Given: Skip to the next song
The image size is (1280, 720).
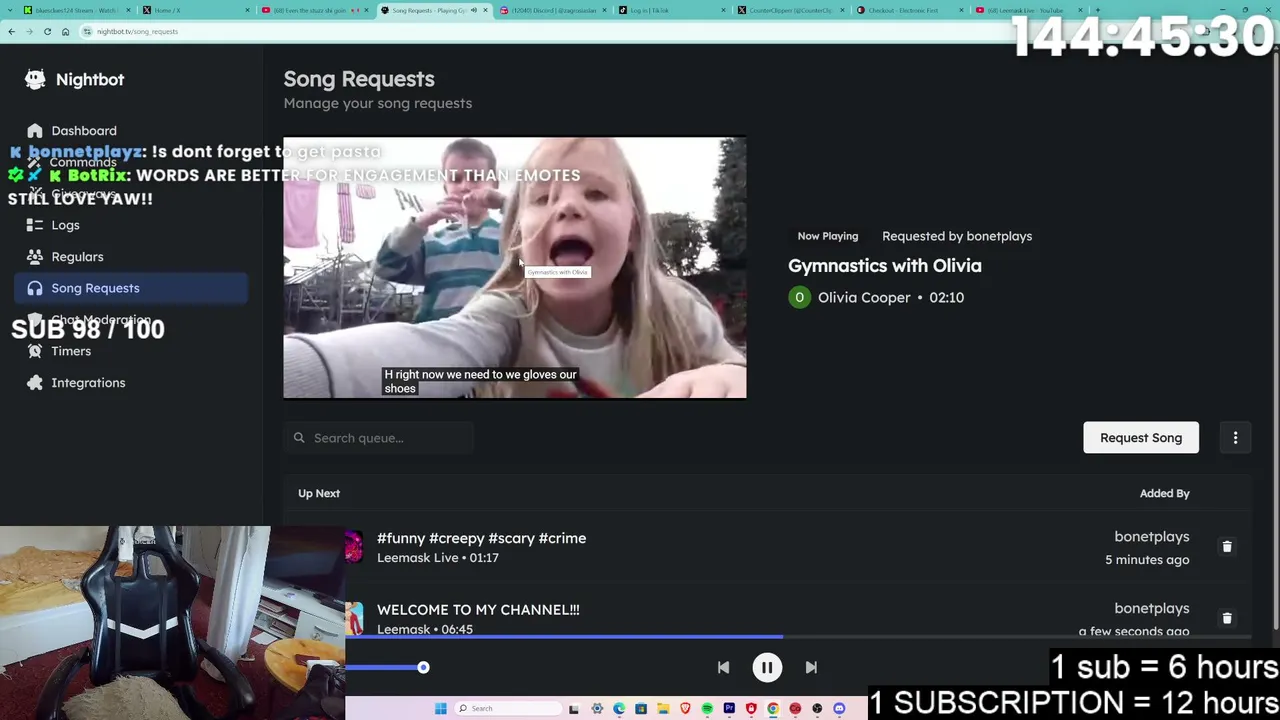Looking at the screenshot, I should click(811, 667).
